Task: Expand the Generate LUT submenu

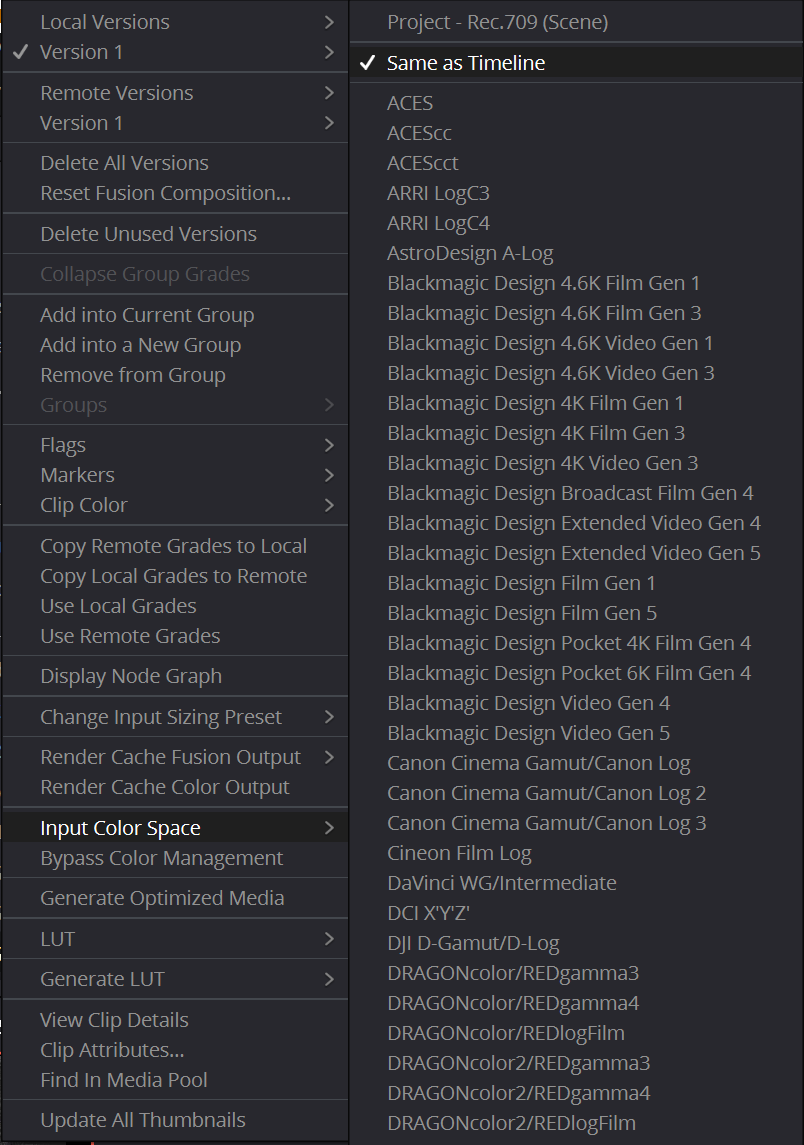Action: tap(175, 979)
